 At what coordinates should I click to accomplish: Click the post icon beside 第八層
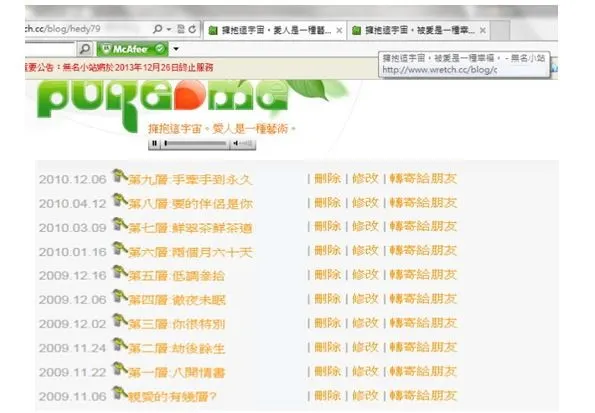120,200
